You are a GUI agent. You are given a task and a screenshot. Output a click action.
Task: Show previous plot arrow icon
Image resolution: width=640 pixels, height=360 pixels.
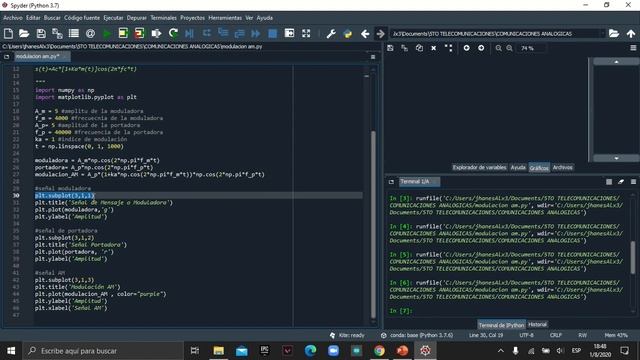[467, 48]
